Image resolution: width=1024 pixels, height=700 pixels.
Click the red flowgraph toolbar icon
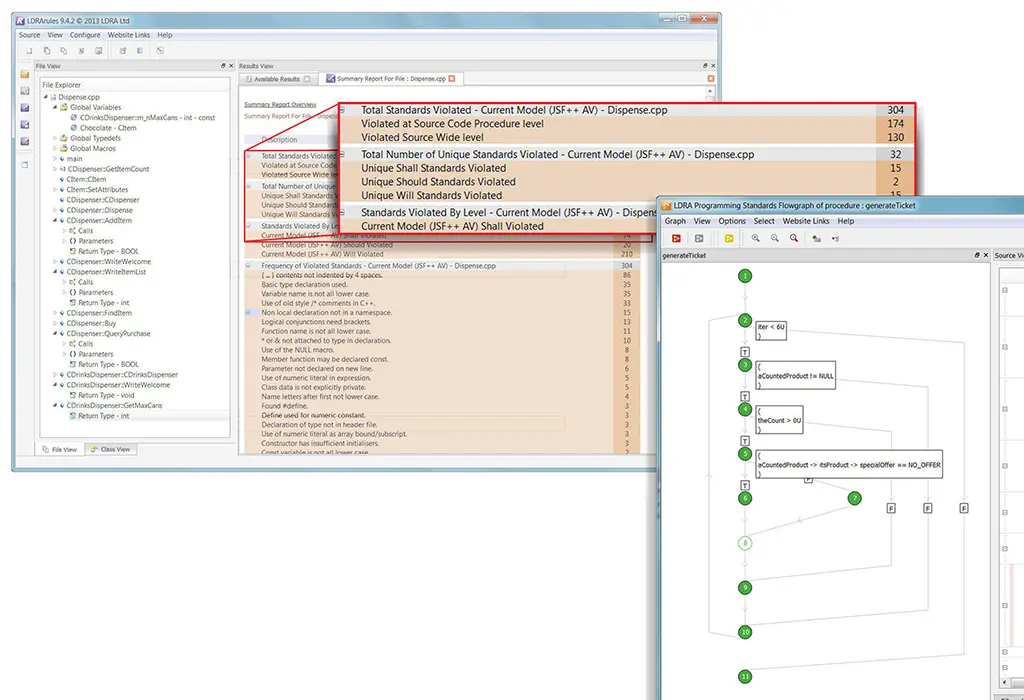click(x=677, y=238)
